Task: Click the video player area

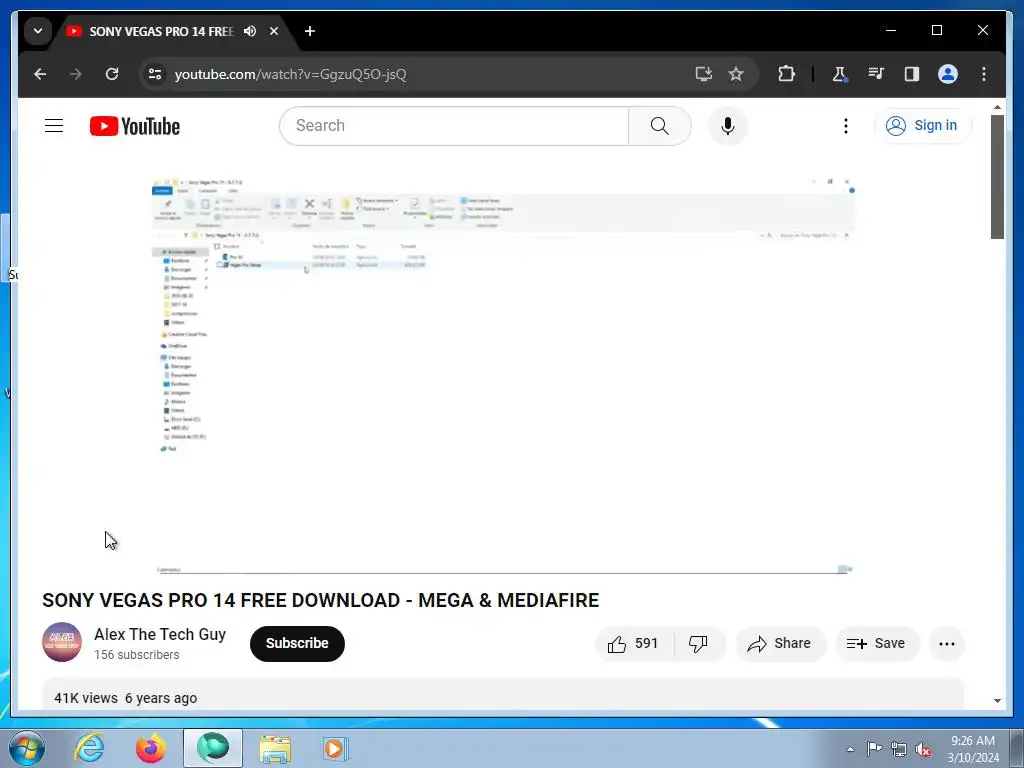Action: (x=503, y=374)
